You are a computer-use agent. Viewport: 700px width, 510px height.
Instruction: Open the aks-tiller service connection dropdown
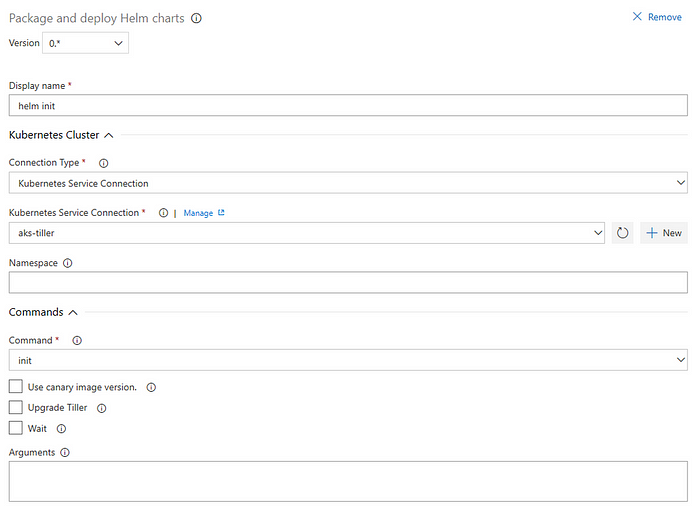[x=307, y=233]
